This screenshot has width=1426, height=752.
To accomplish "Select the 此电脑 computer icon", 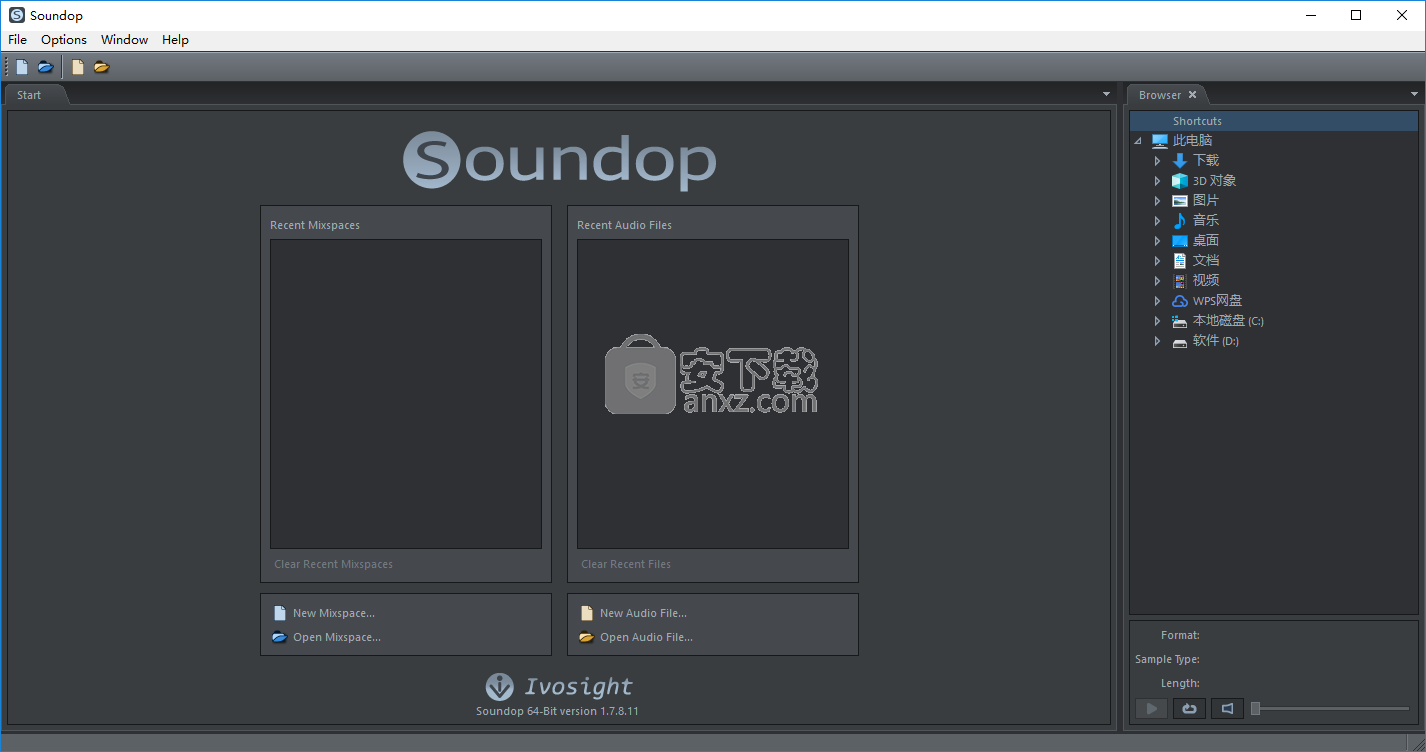I will (1160, 141).
